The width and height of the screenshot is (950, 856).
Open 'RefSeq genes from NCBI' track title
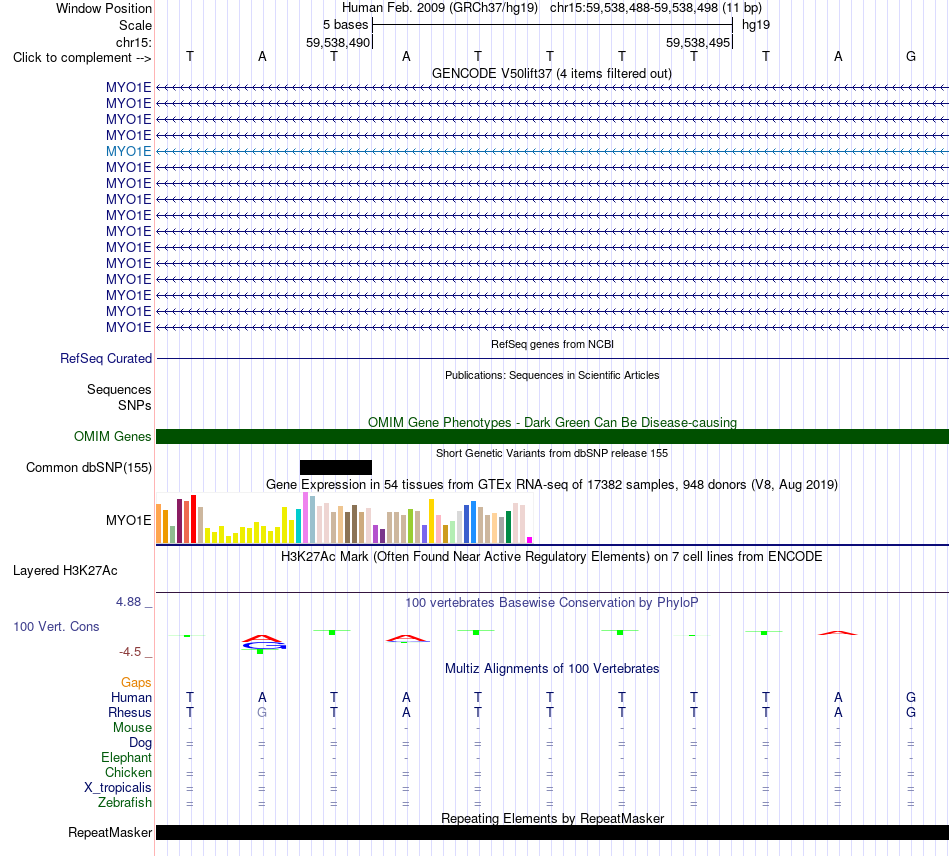coord(552,344)
